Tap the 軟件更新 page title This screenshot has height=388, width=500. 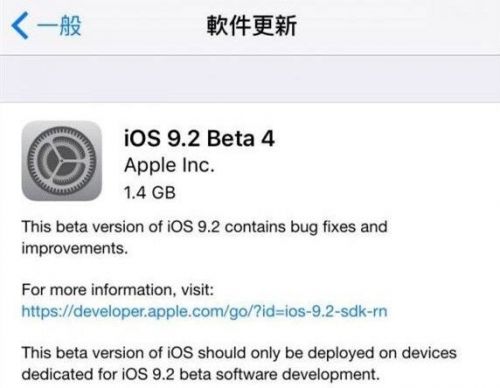pos(252,26)
